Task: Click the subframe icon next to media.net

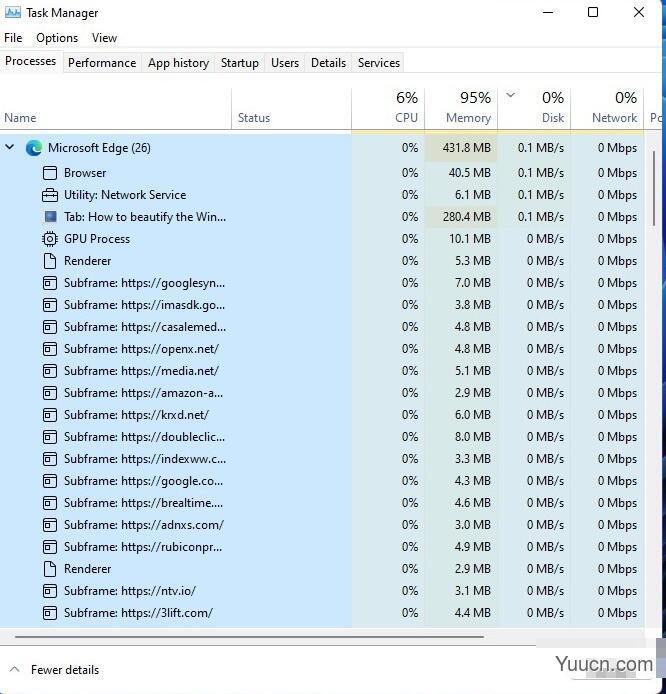Action: point(50,371)
